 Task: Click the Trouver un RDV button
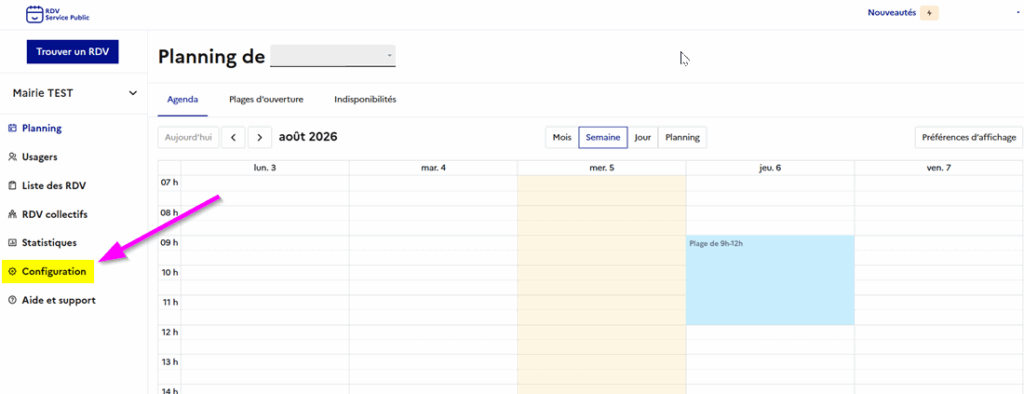click(x=72, y=52)
